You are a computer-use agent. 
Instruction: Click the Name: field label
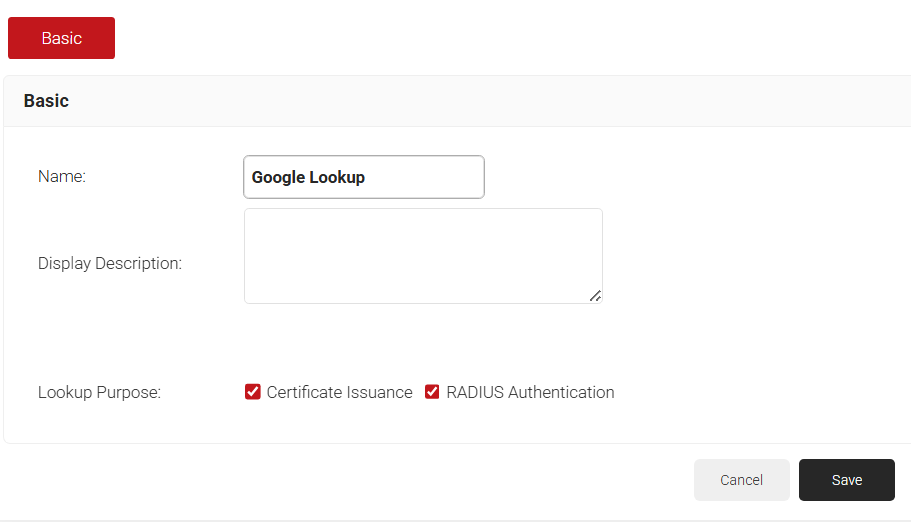[x=62, y=177]
